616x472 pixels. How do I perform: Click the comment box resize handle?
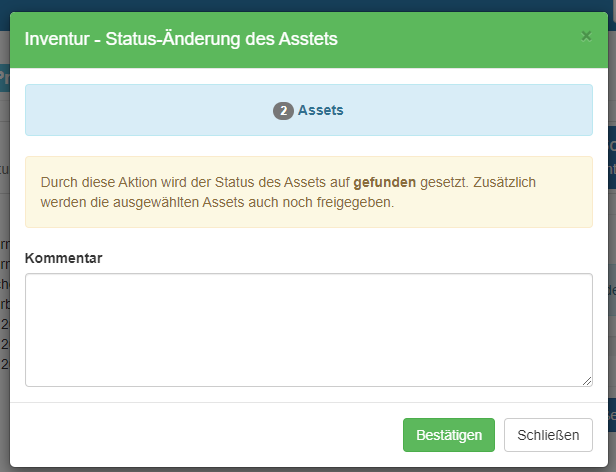[x=587, y=380]
